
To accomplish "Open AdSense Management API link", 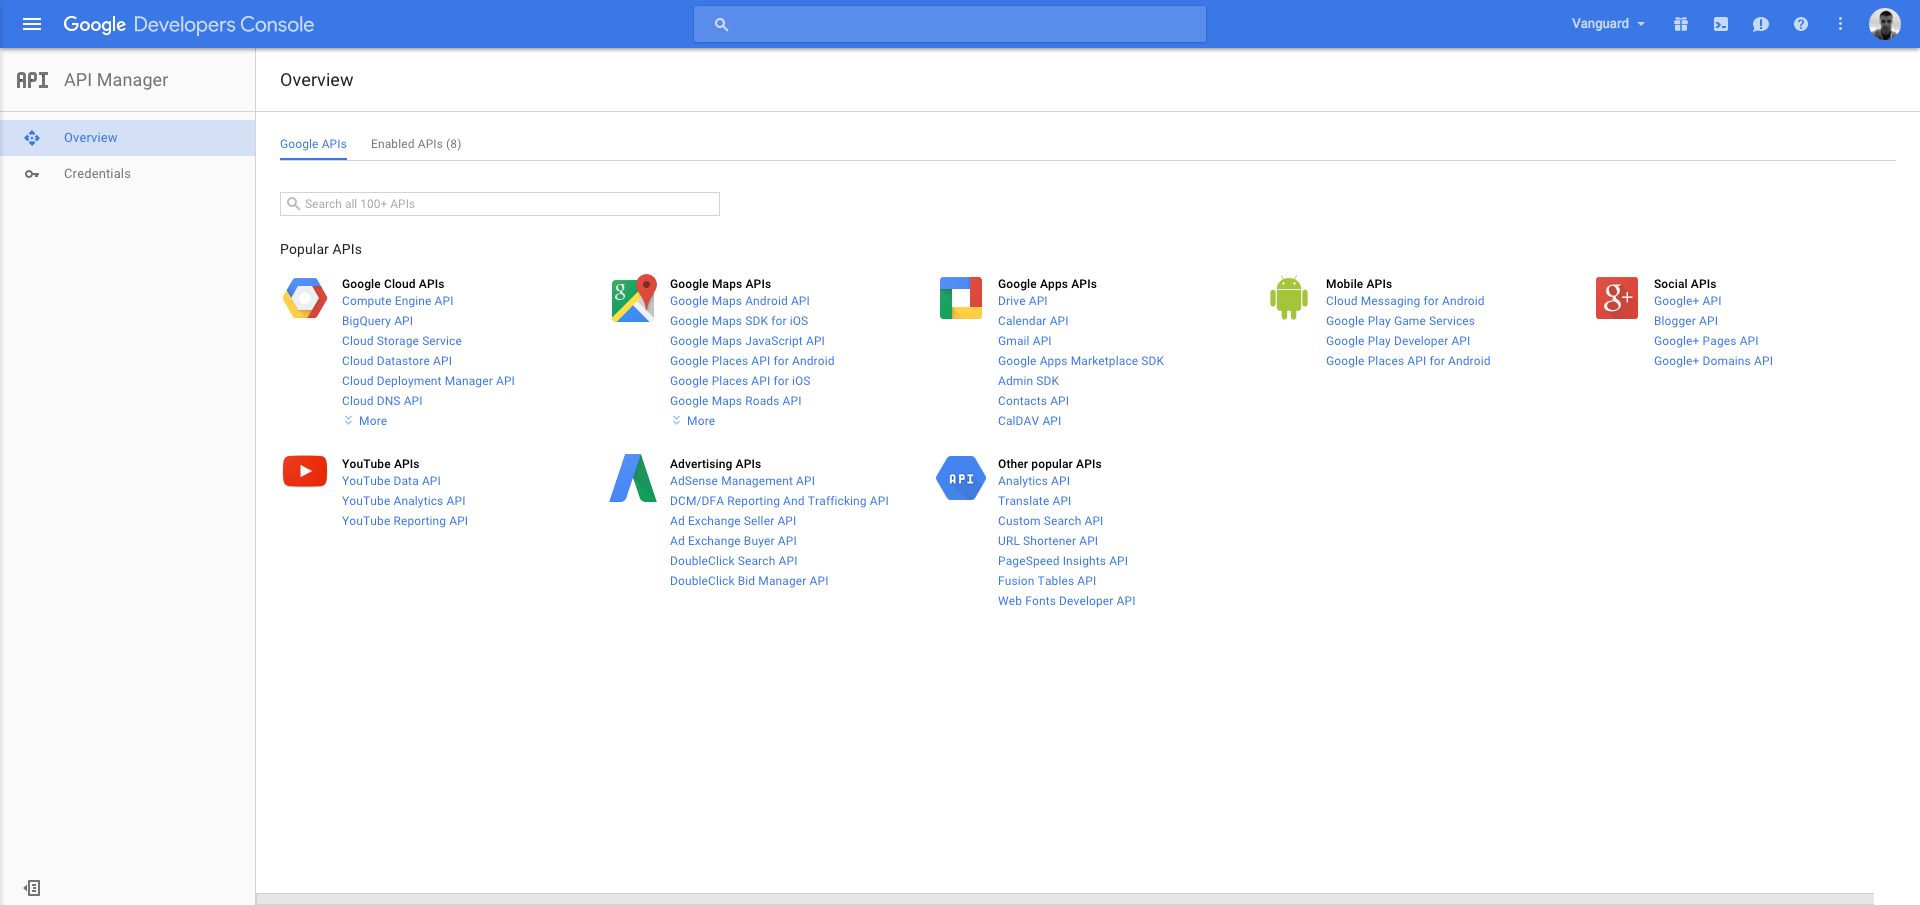I will click(x=742, y=481).
